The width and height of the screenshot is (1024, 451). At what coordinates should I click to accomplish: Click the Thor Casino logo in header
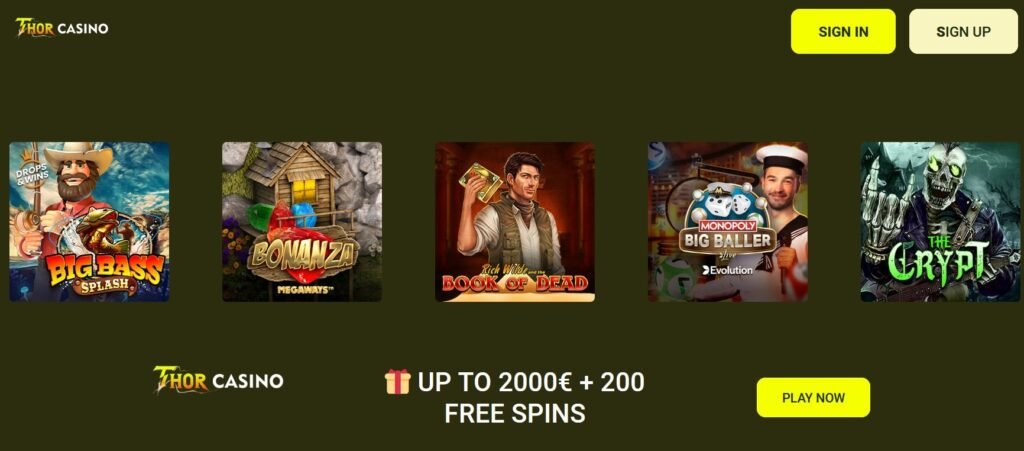[x=62, y=27]
